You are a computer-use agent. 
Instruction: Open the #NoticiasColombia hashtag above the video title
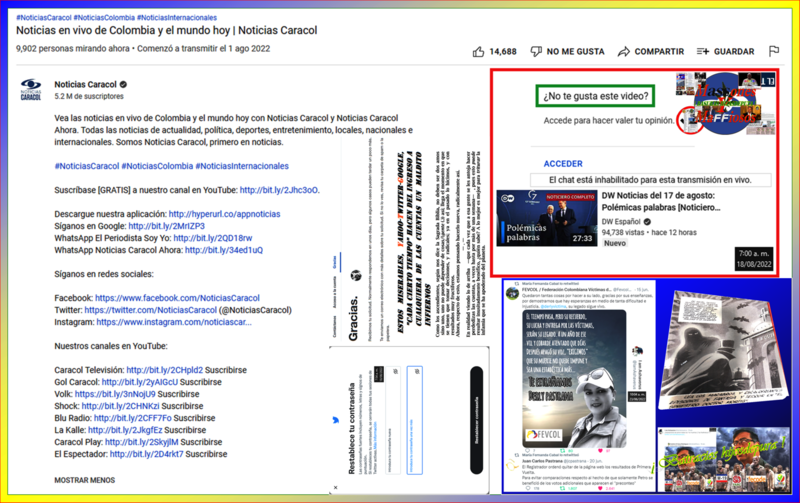click(x=104, y=17)
